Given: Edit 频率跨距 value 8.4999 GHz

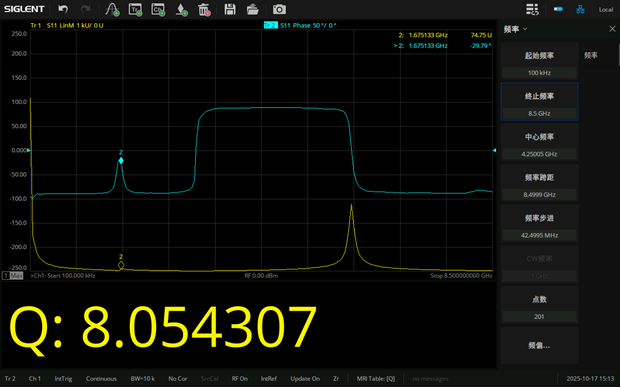Looking at the screenshot, I should [x=539, y=195].
